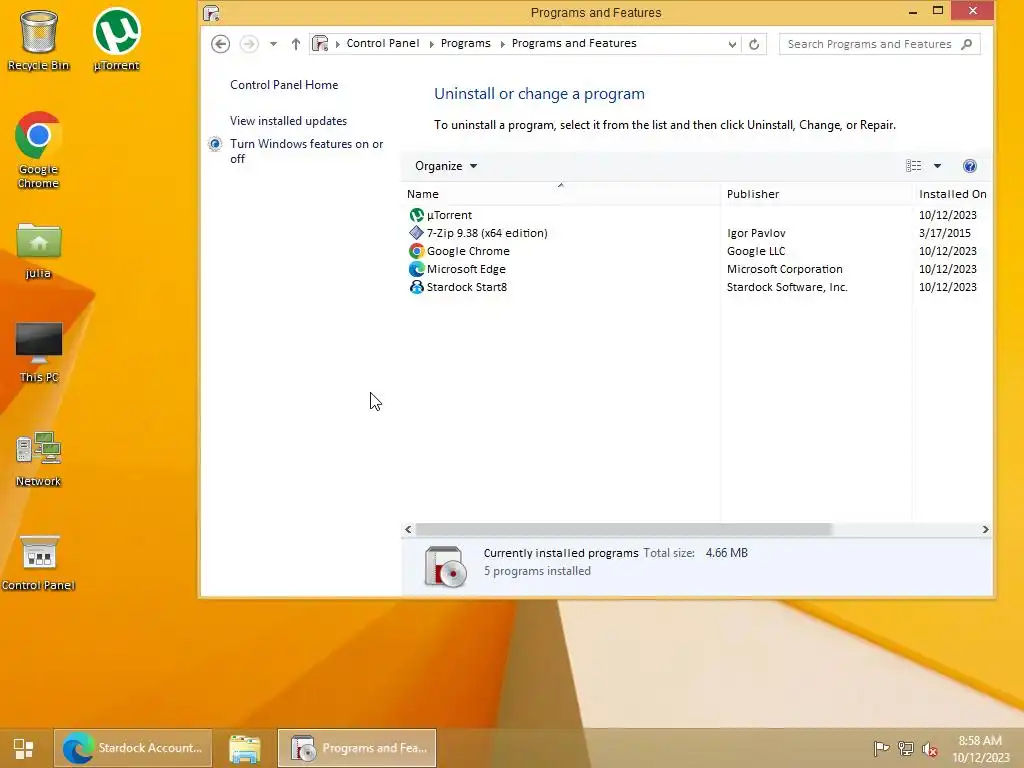Click the Google Chrome icon in program list

416,251
